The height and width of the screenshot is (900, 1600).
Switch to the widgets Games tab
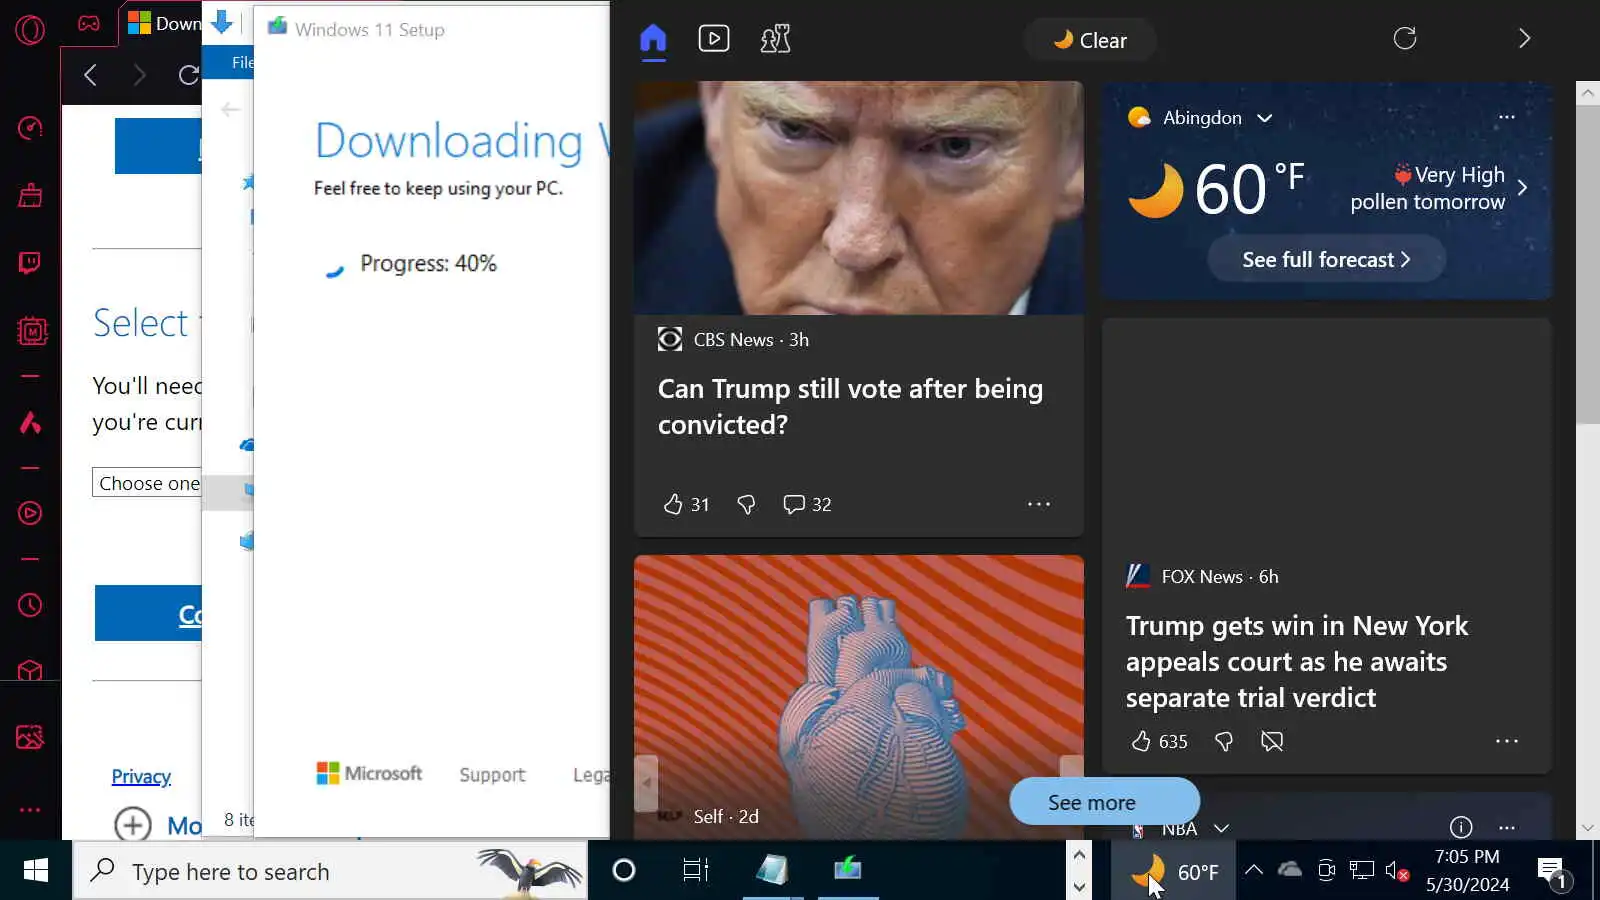pyautogui.click(x=775, y=39)
